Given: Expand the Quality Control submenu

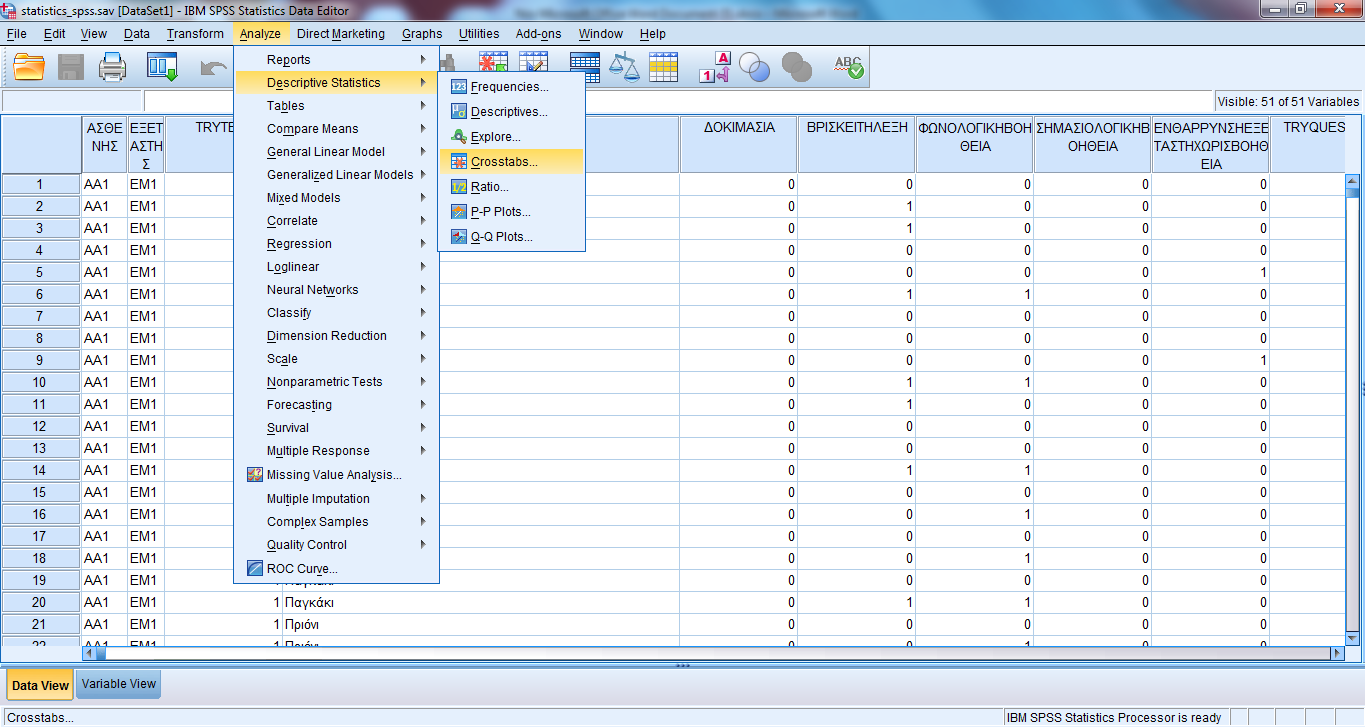Looking at the screenshot, I should click(x=336, y=545).
